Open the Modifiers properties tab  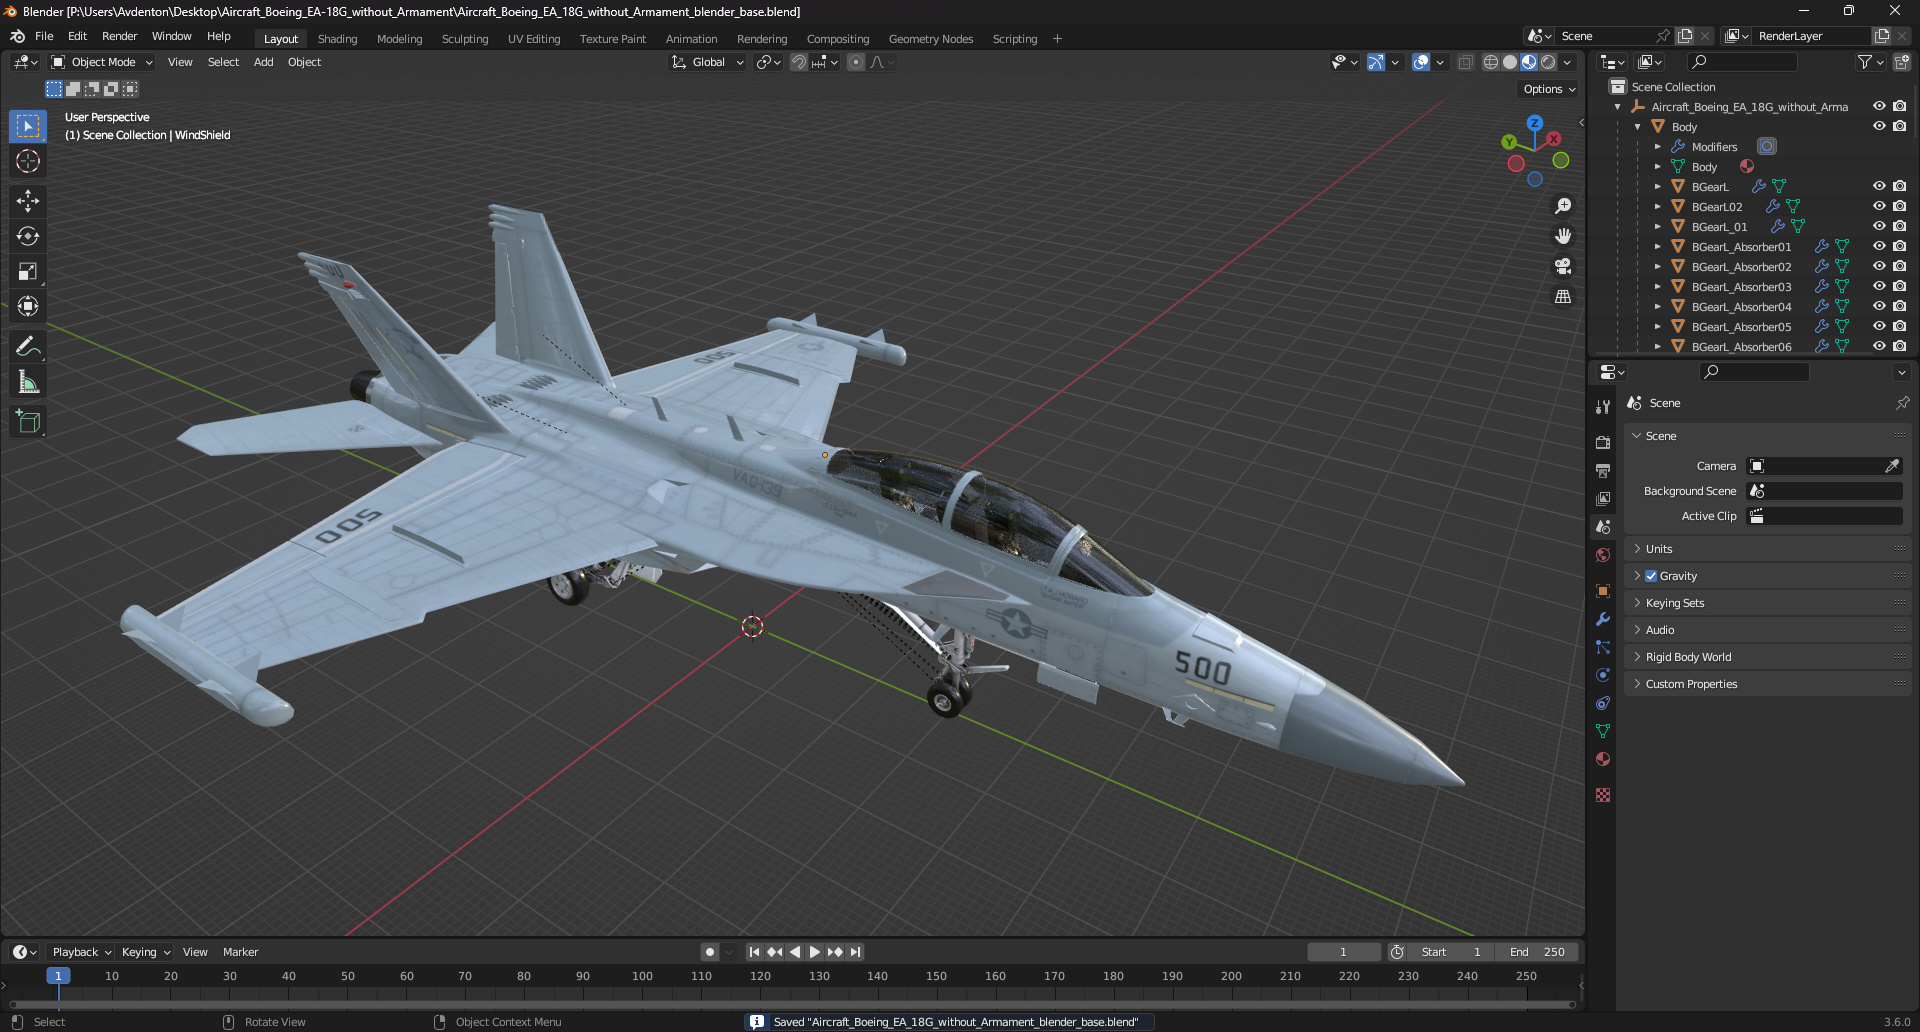pos(1603,619)
